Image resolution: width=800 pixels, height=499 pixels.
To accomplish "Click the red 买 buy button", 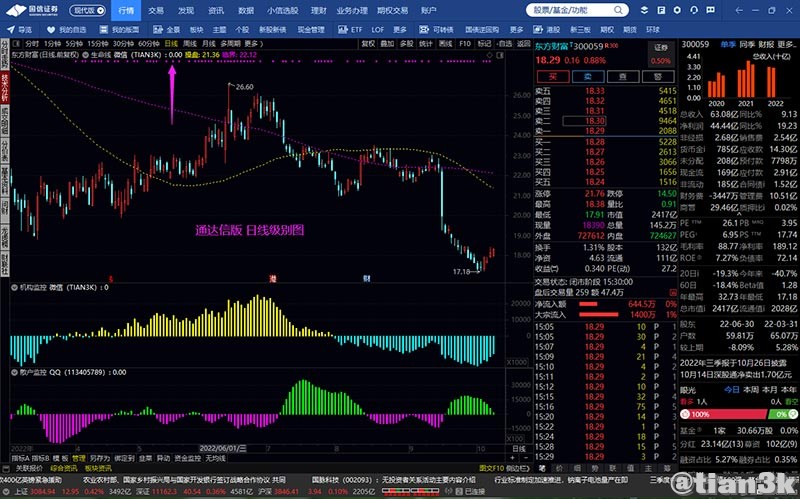I will click(x=552, y=77).
